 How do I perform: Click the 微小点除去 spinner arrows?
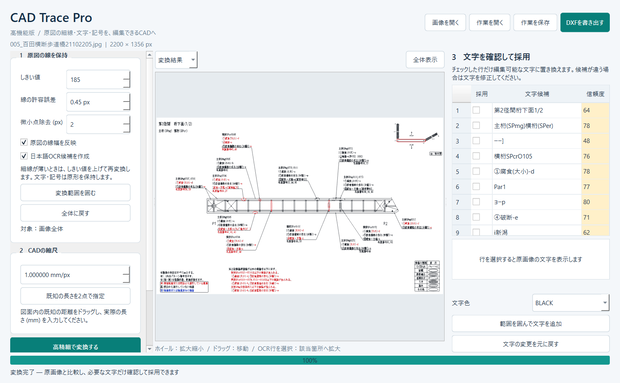point(127,124)
